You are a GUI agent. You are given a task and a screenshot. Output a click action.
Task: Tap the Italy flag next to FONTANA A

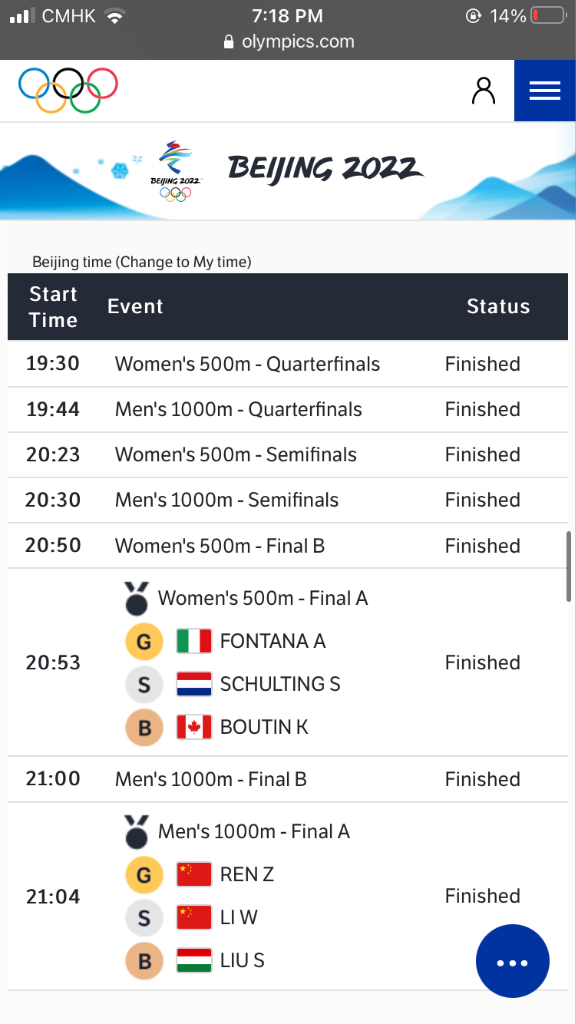[194, 641]
